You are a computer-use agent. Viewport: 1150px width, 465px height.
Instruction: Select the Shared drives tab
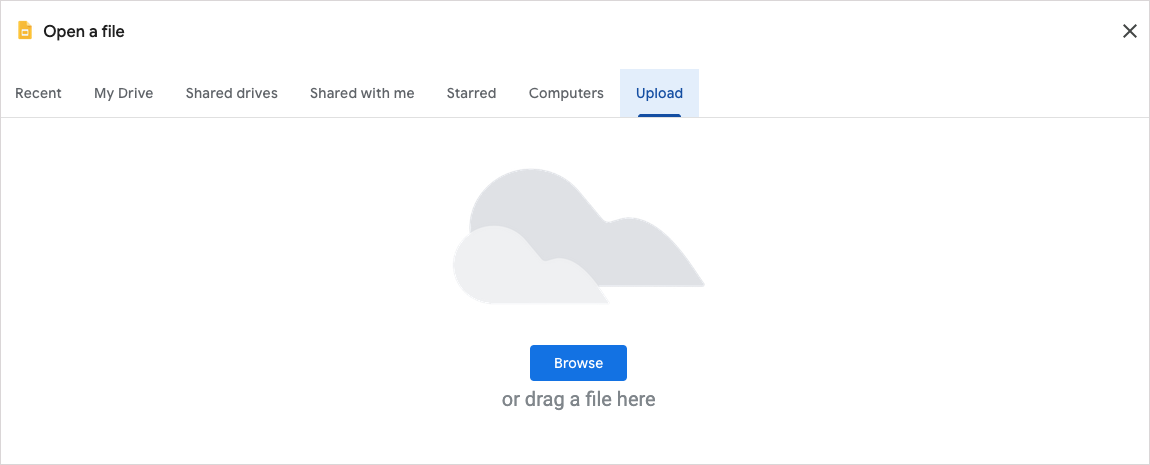(232, 93)
